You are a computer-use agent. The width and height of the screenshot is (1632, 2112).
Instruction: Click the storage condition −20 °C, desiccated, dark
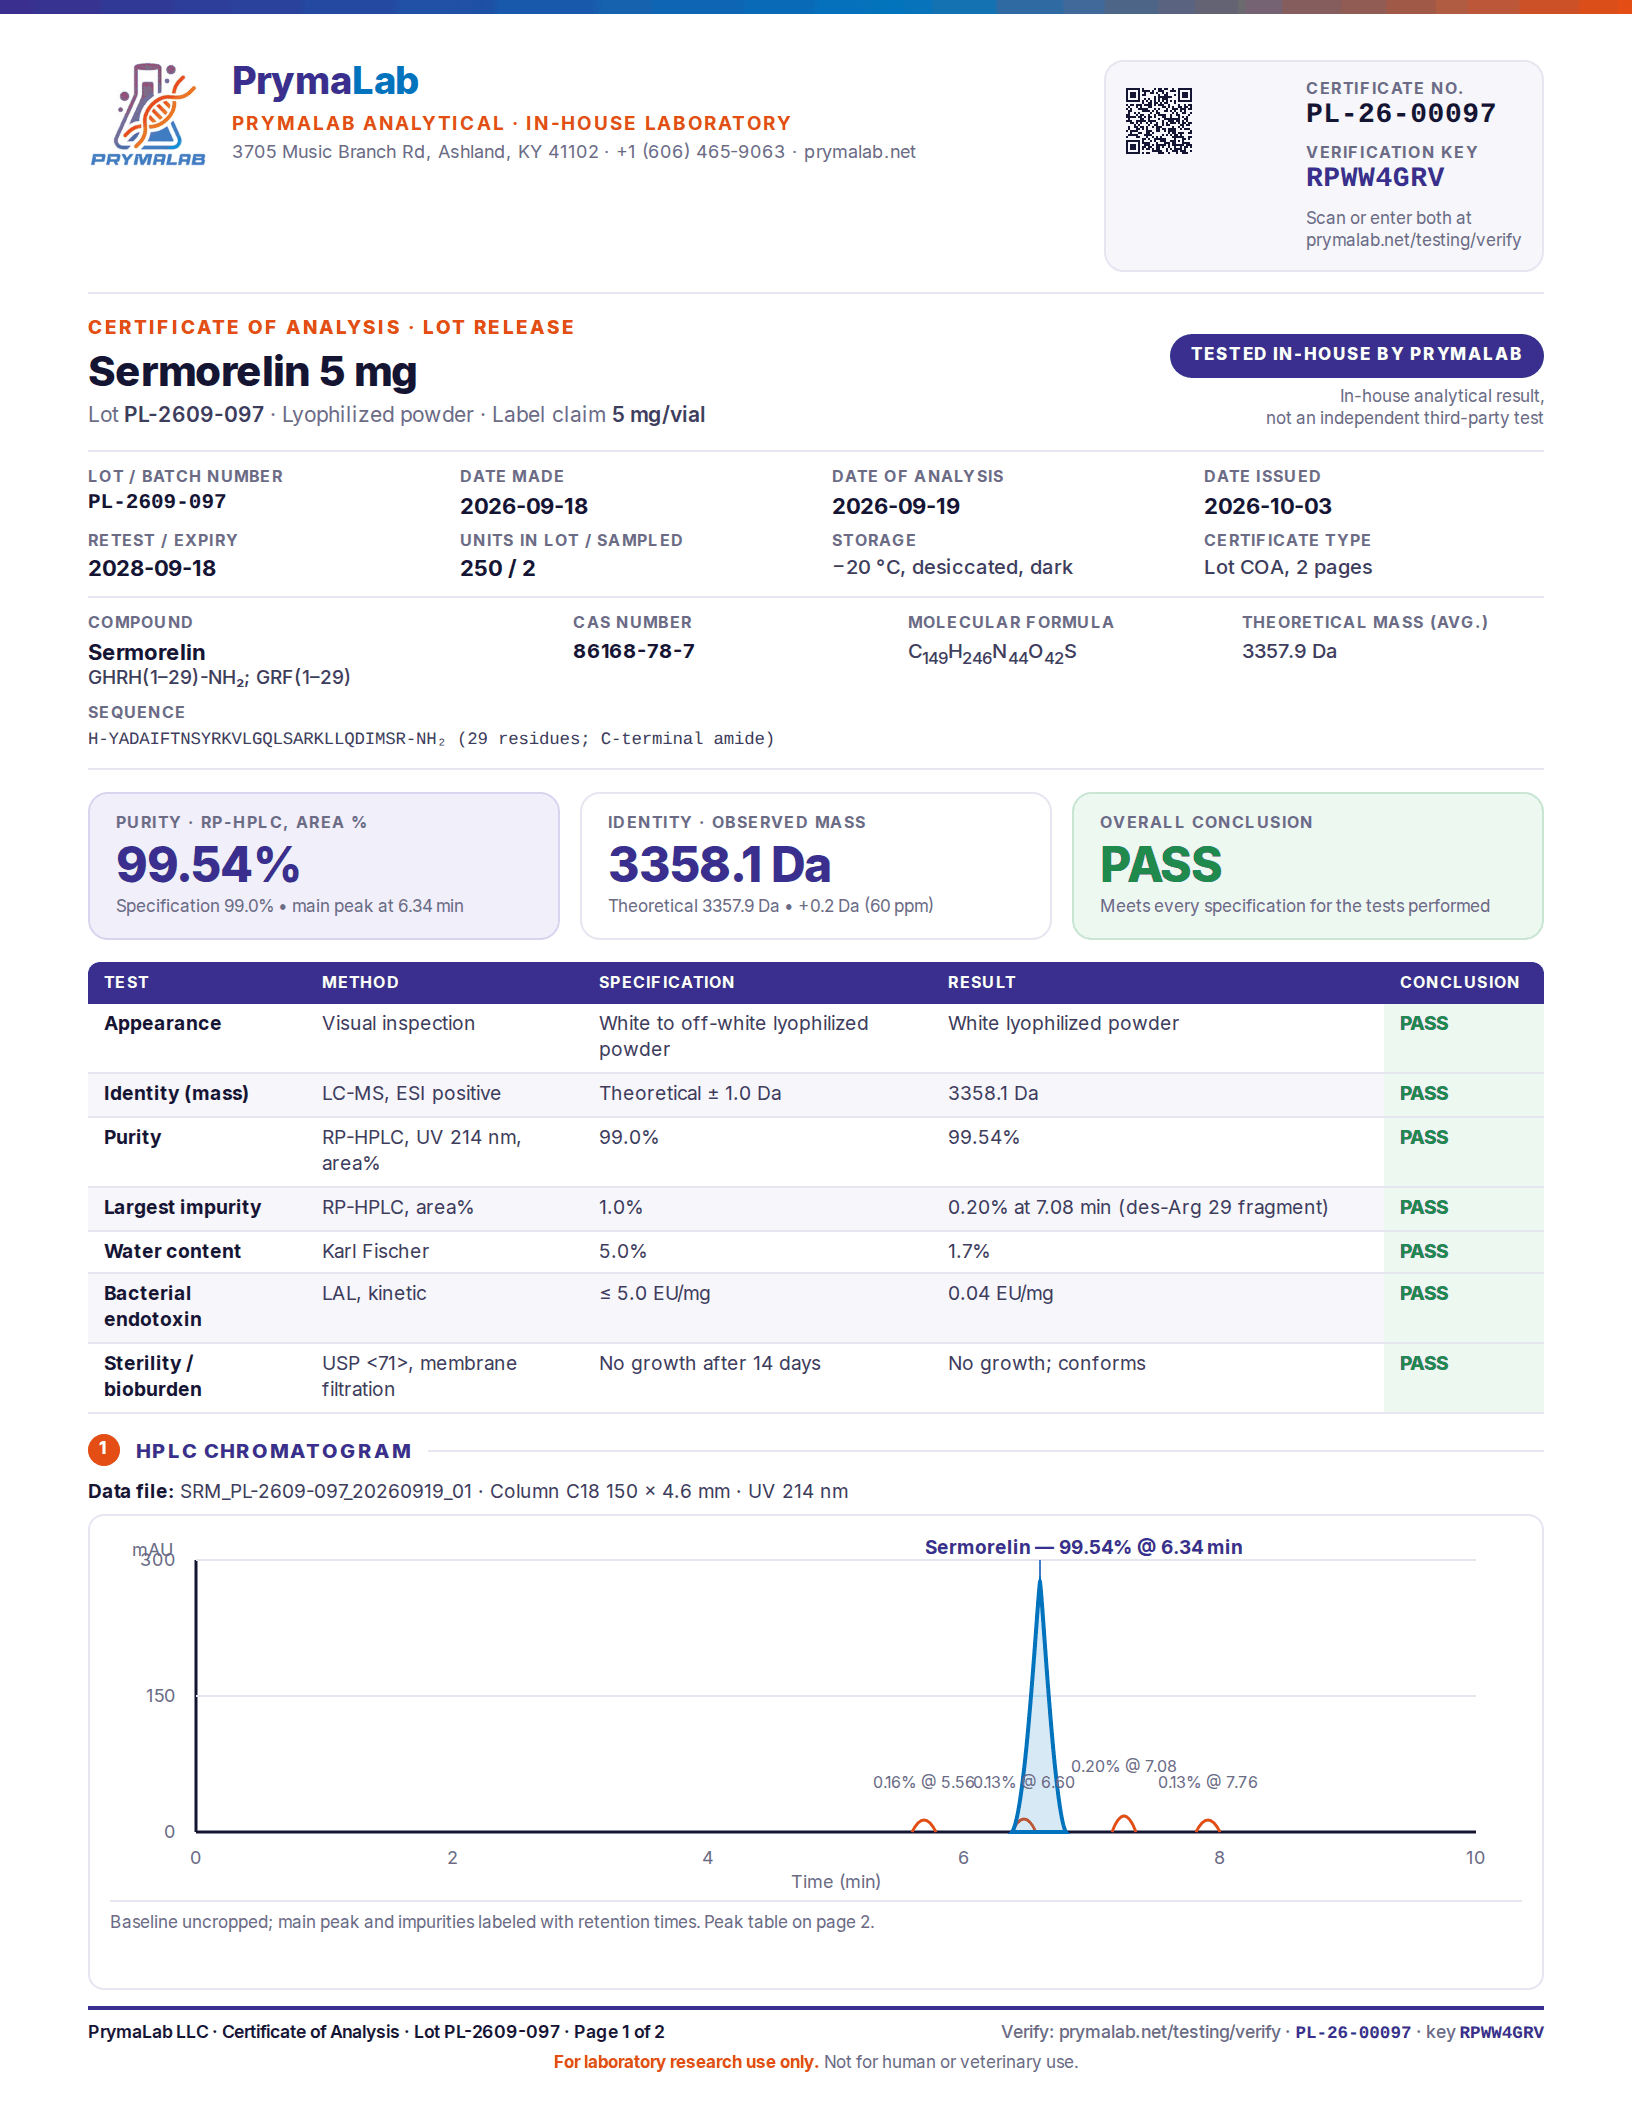952,567
